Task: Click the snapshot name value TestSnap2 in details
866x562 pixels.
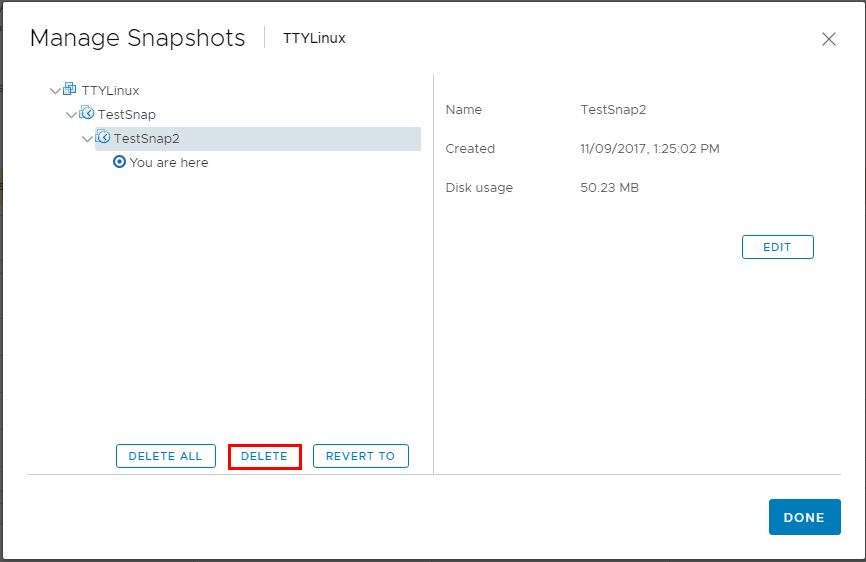Action: (x=613, y=110)
